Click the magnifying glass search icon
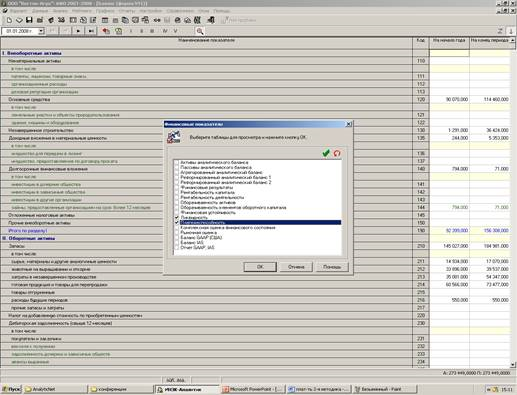 [200, 31]
